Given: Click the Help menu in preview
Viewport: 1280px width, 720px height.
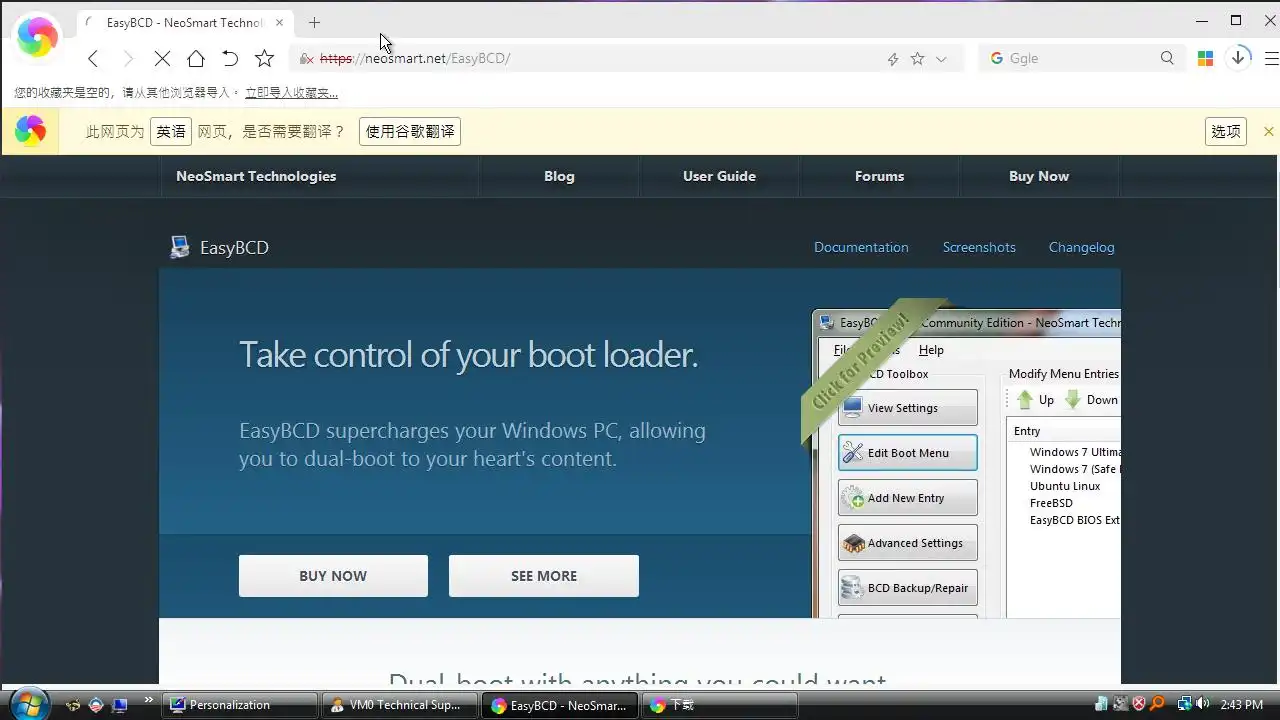Looking at the screenshot, I should pos(931,350).
